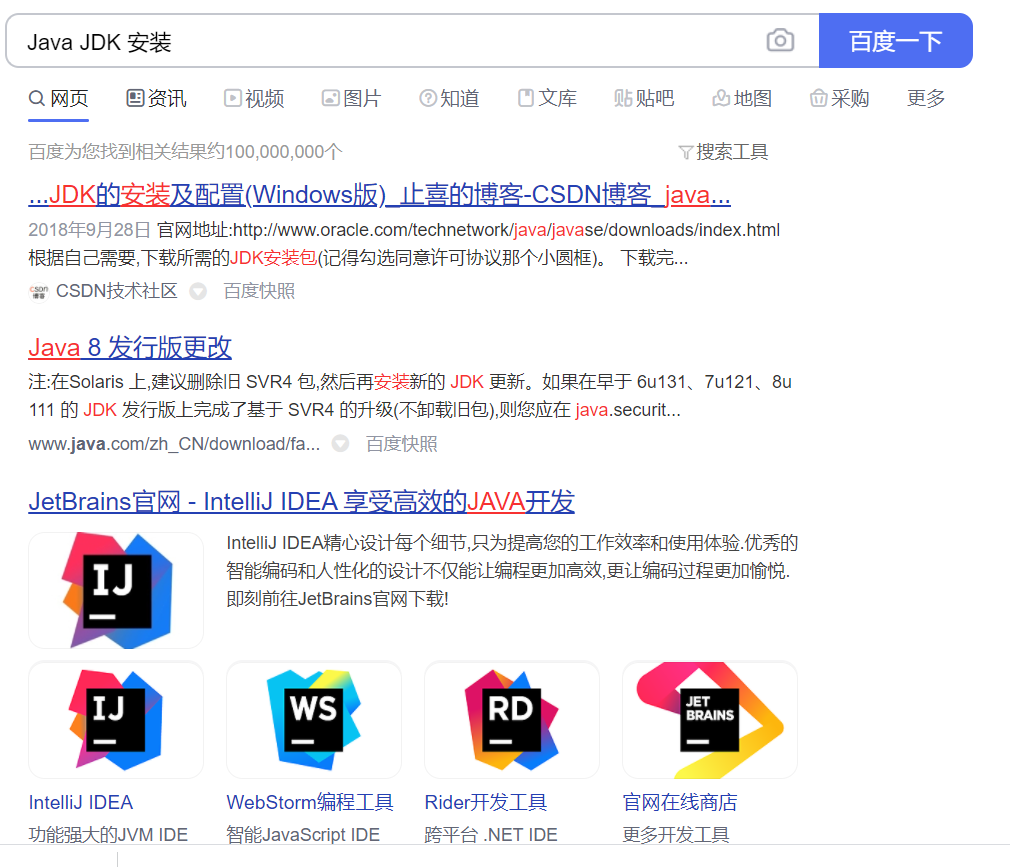Viewport: 1010px width, 867px height.
Task: Click the JetBrains logo store icon
Action: pos(710,719)
